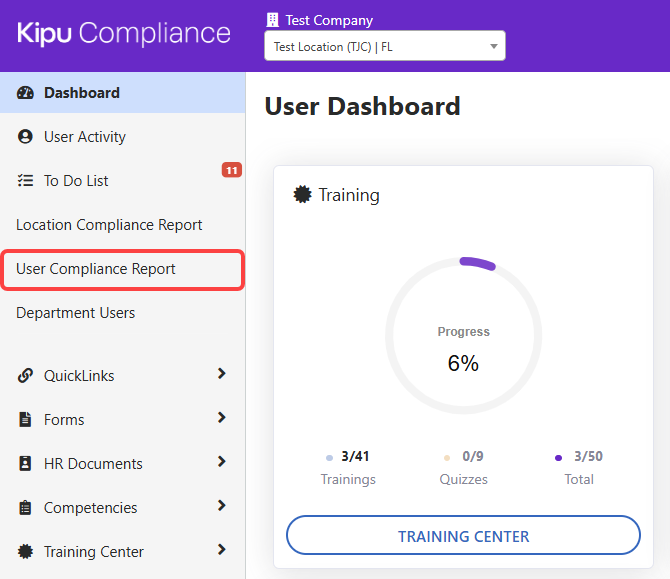Click the User Activity person icon
This screenshot has height=579, width=670.
(x=26, y=137)
